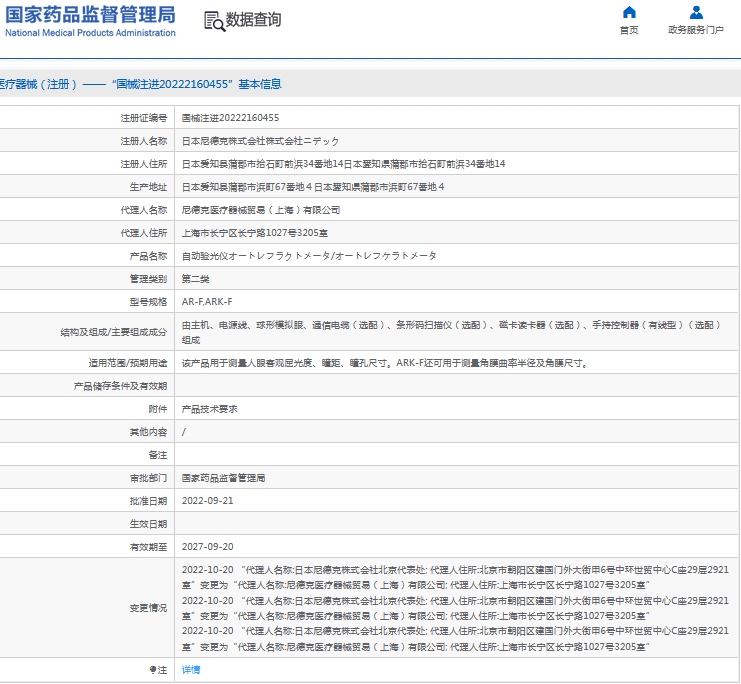Click the 产品名称 label
Screen dimensions: 741x684
[148, 256]
